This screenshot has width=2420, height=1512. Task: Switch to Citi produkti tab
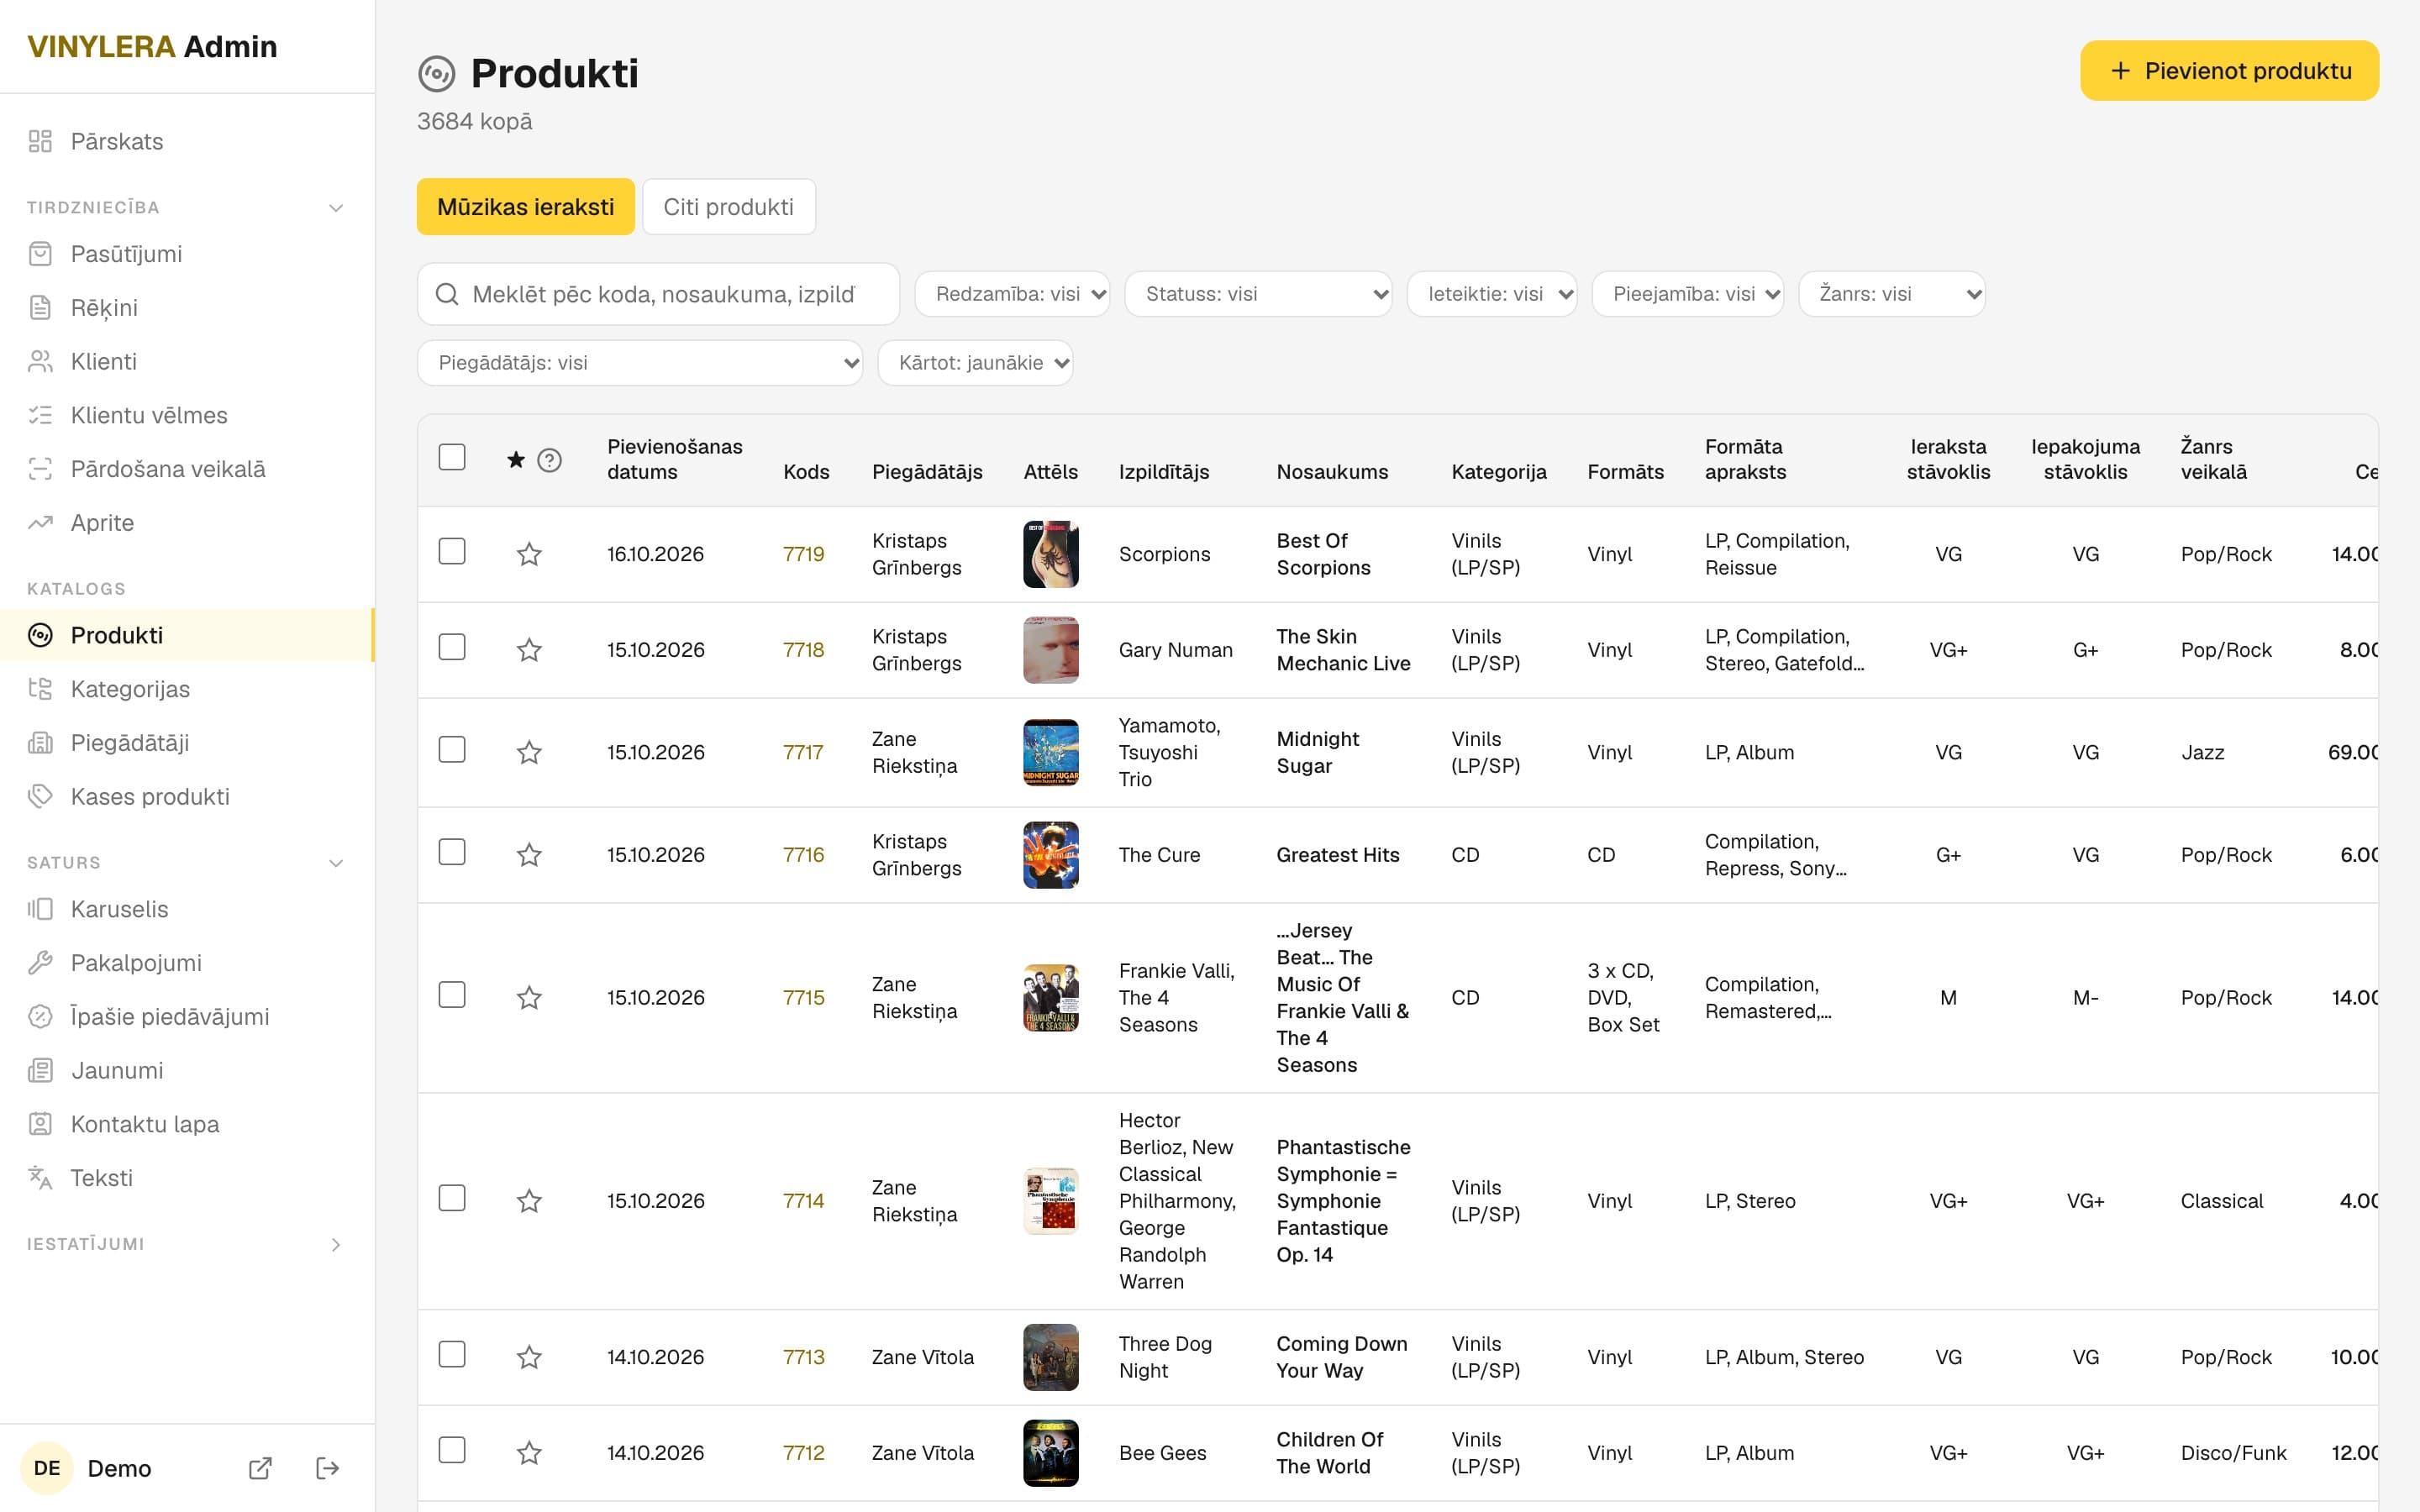pos(729,207)
